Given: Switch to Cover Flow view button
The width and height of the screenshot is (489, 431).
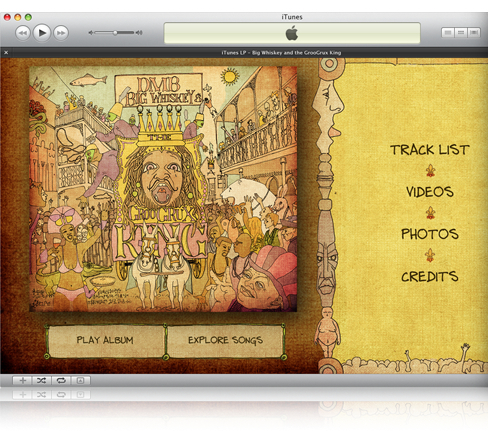Looking at the screenshot, I should click(x=474, y=32).
